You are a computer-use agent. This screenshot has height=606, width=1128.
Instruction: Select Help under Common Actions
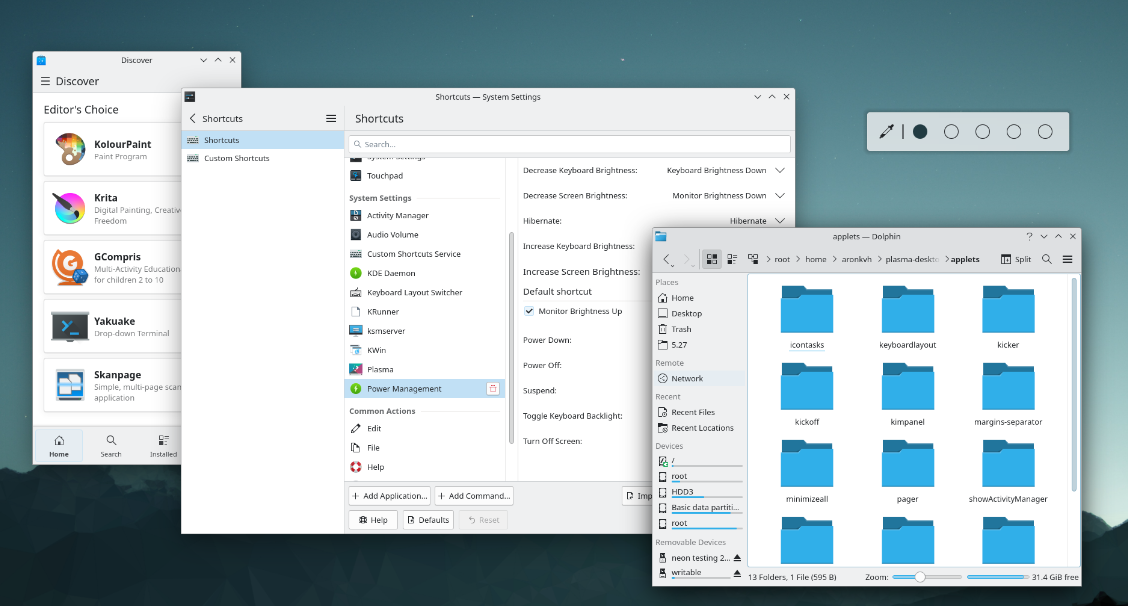[425, 467]
